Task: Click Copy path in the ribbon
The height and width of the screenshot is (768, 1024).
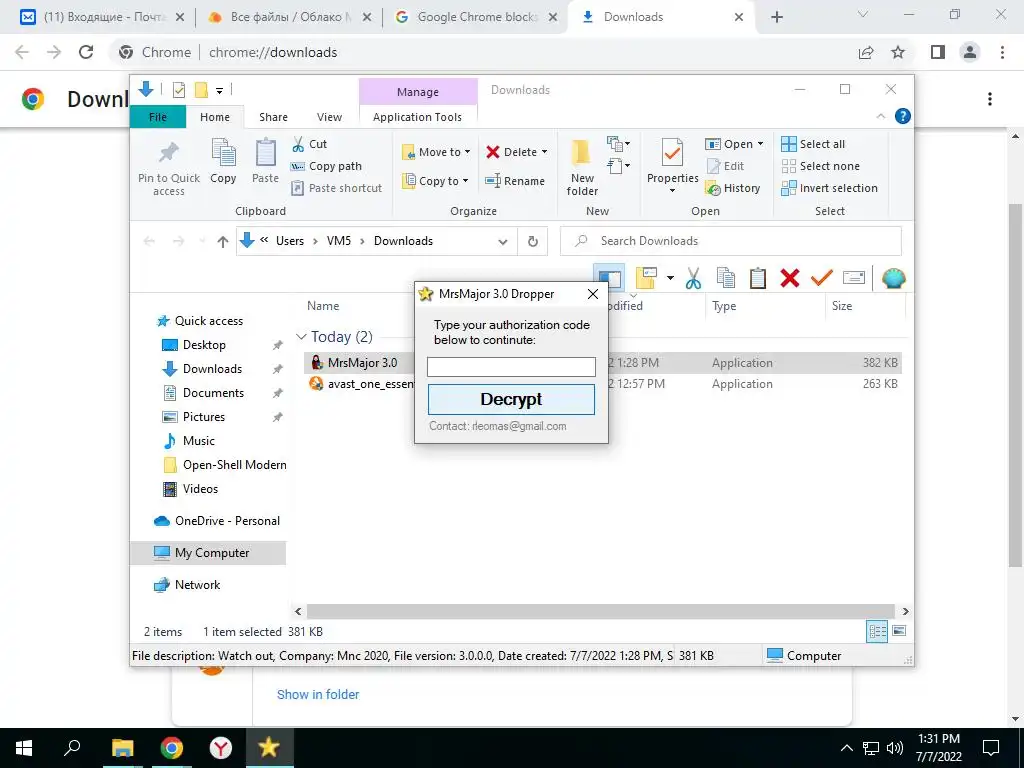Action: click(326, 166)
